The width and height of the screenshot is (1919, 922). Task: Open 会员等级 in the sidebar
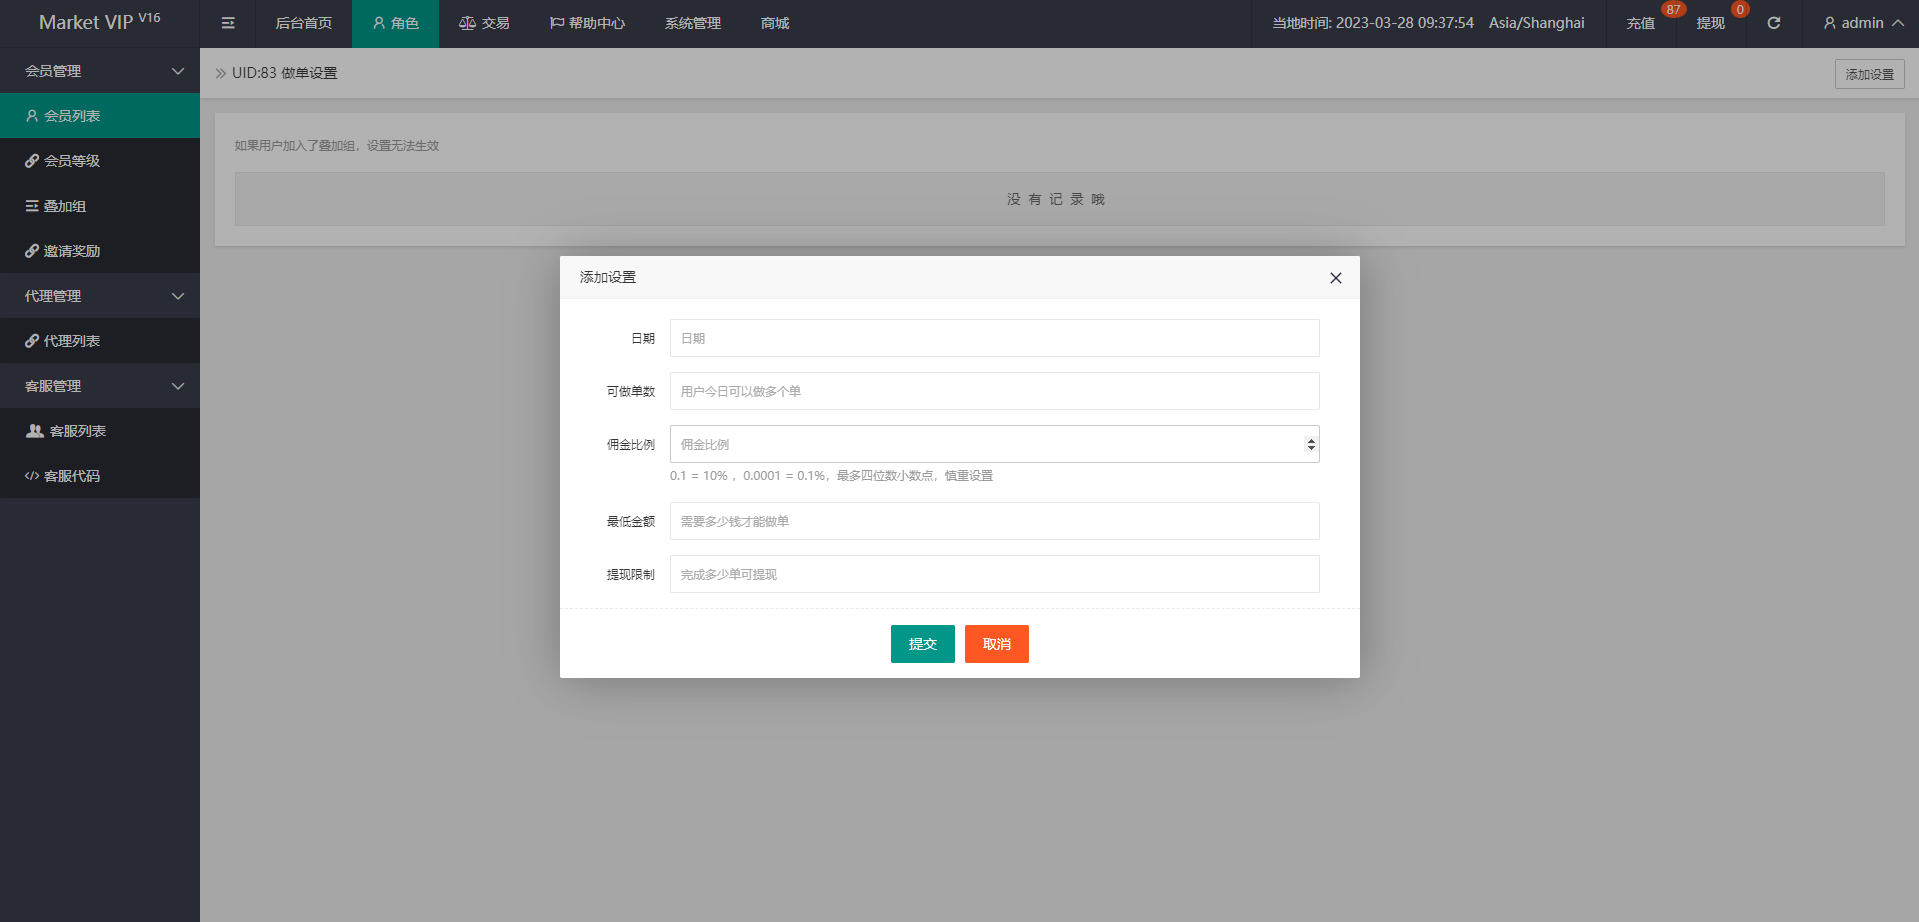point(72,161)
